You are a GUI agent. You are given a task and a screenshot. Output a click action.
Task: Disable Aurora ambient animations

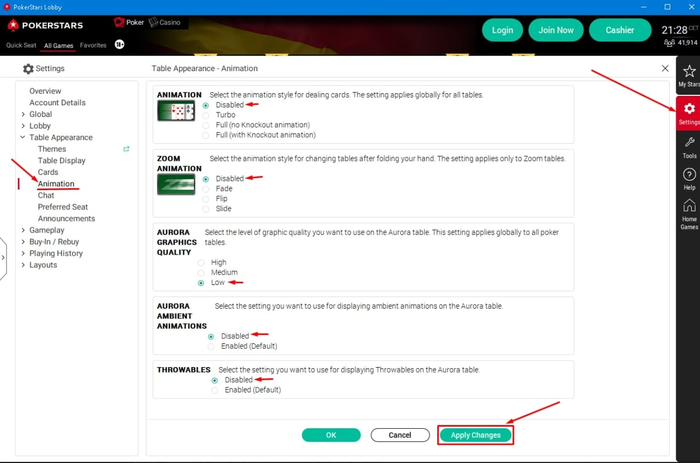(211, 337)
